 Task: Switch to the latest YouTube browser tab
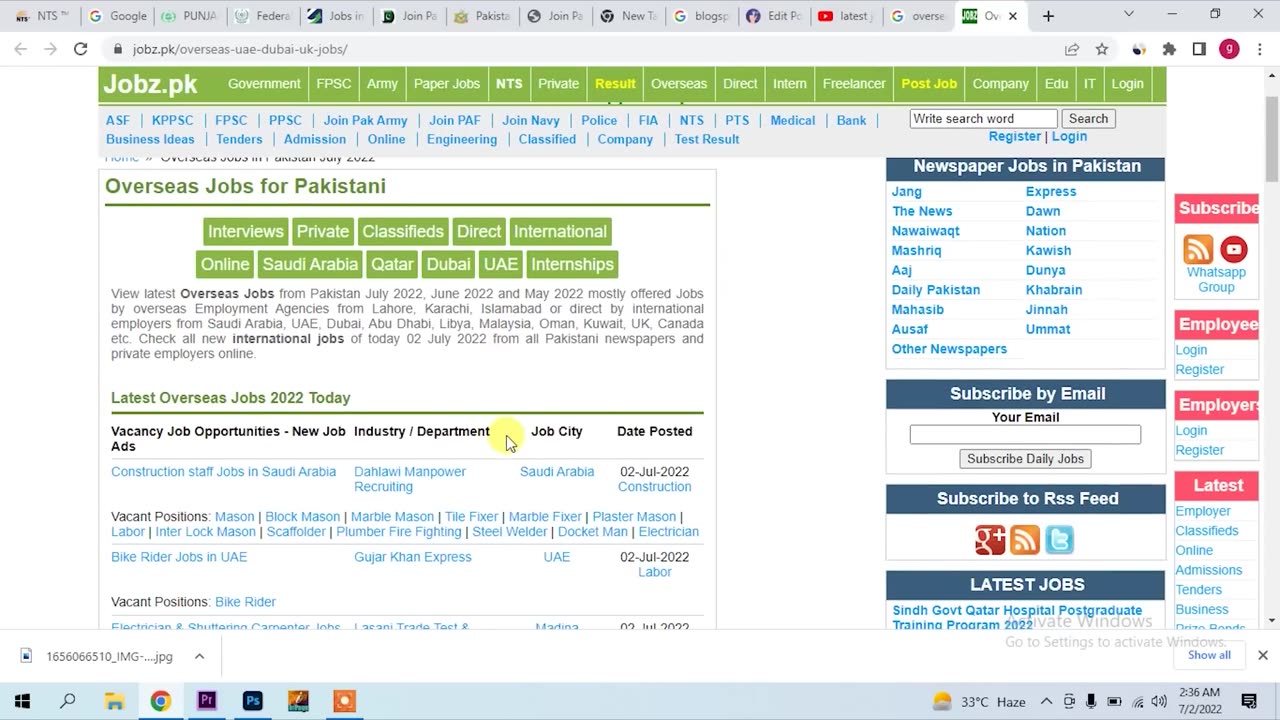(x=845, y=16)
